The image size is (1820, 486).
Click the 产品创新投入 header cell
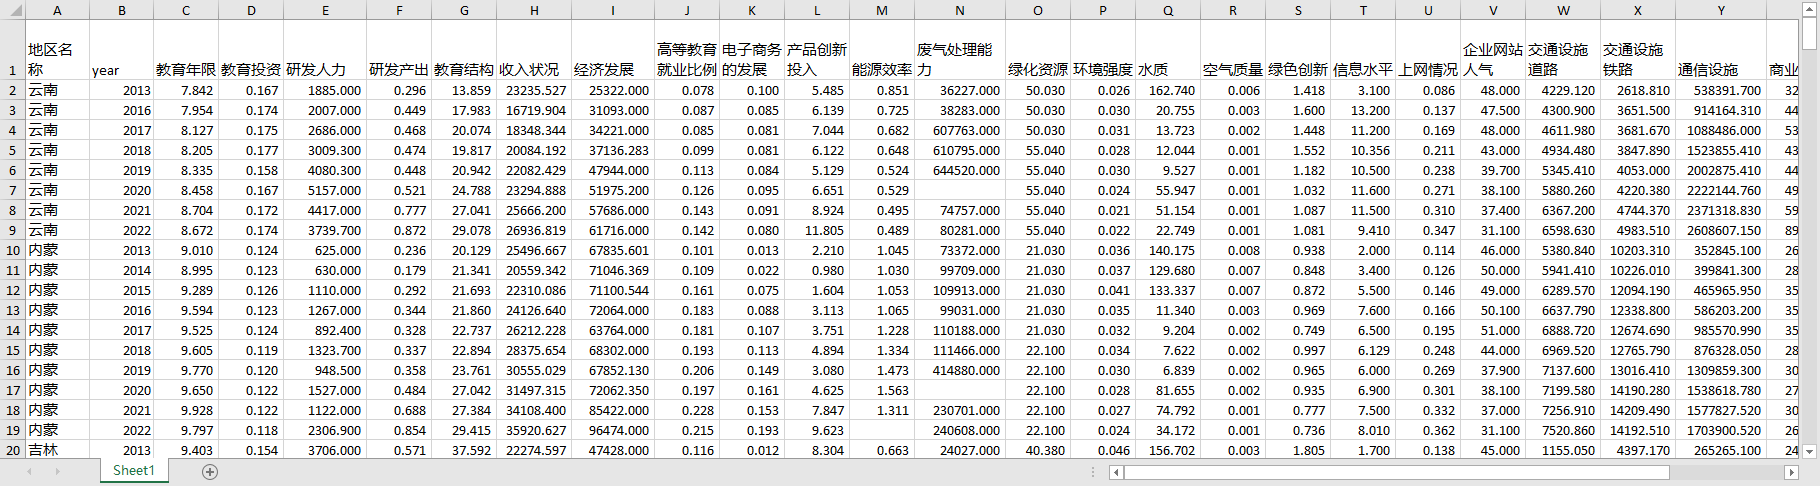click(817, 50)
